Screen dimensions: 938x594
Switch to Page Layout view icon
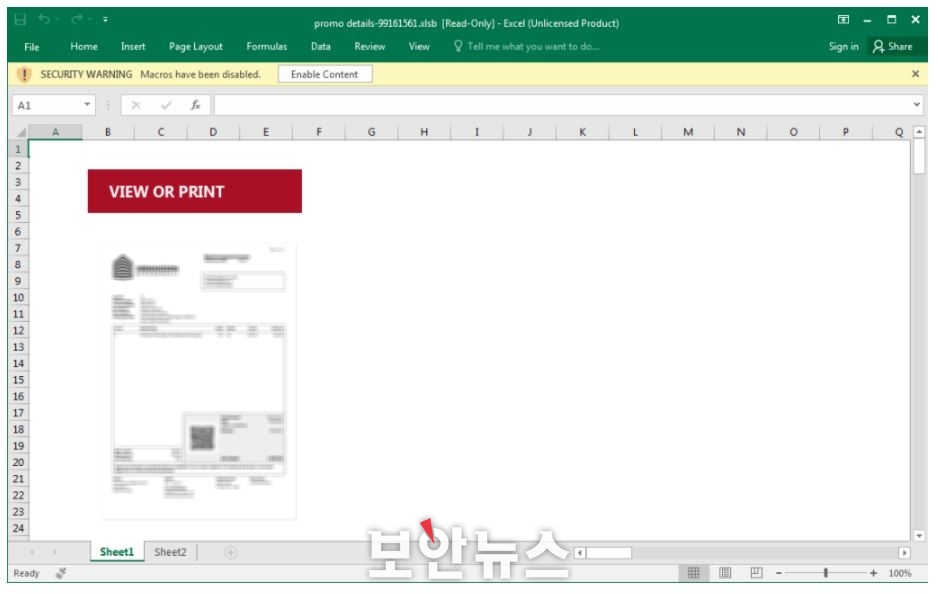pos(726,574)
